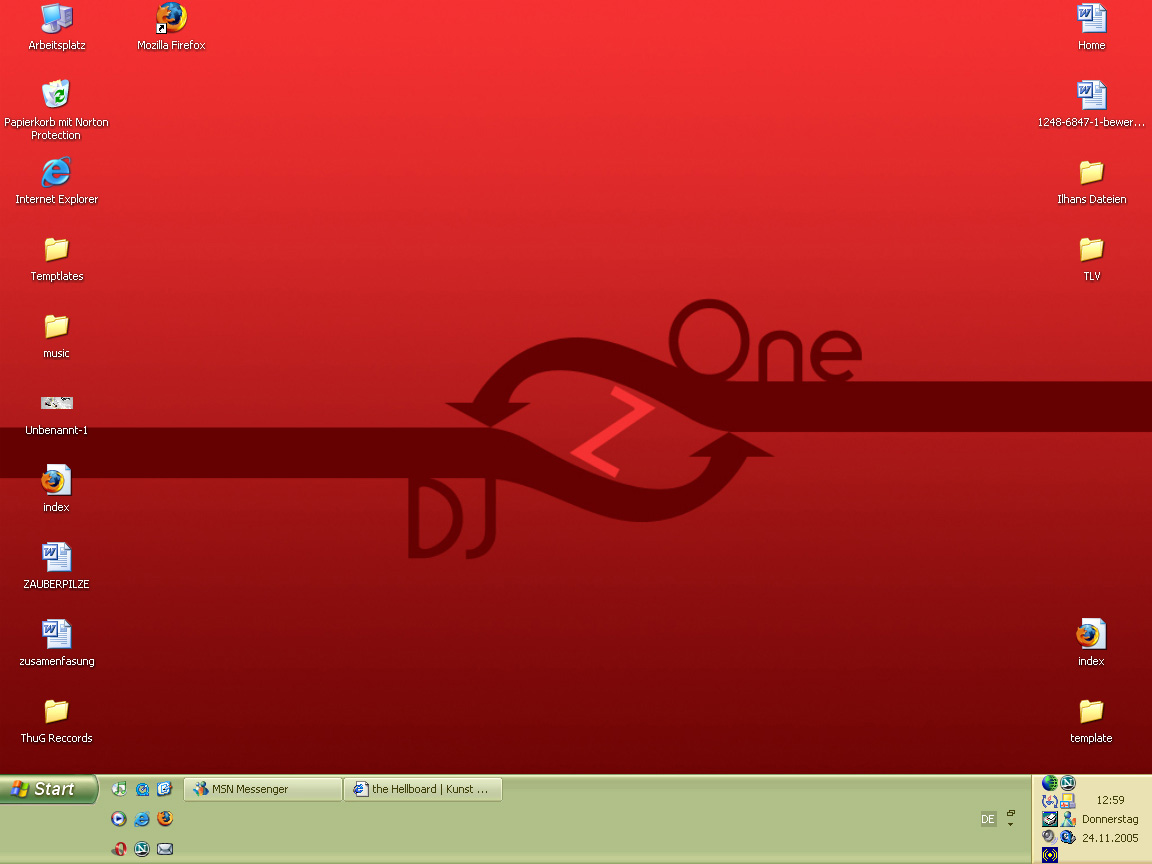Click the yellow wireless signal tray icon
1152x864 pixels.
[1049, 854]
